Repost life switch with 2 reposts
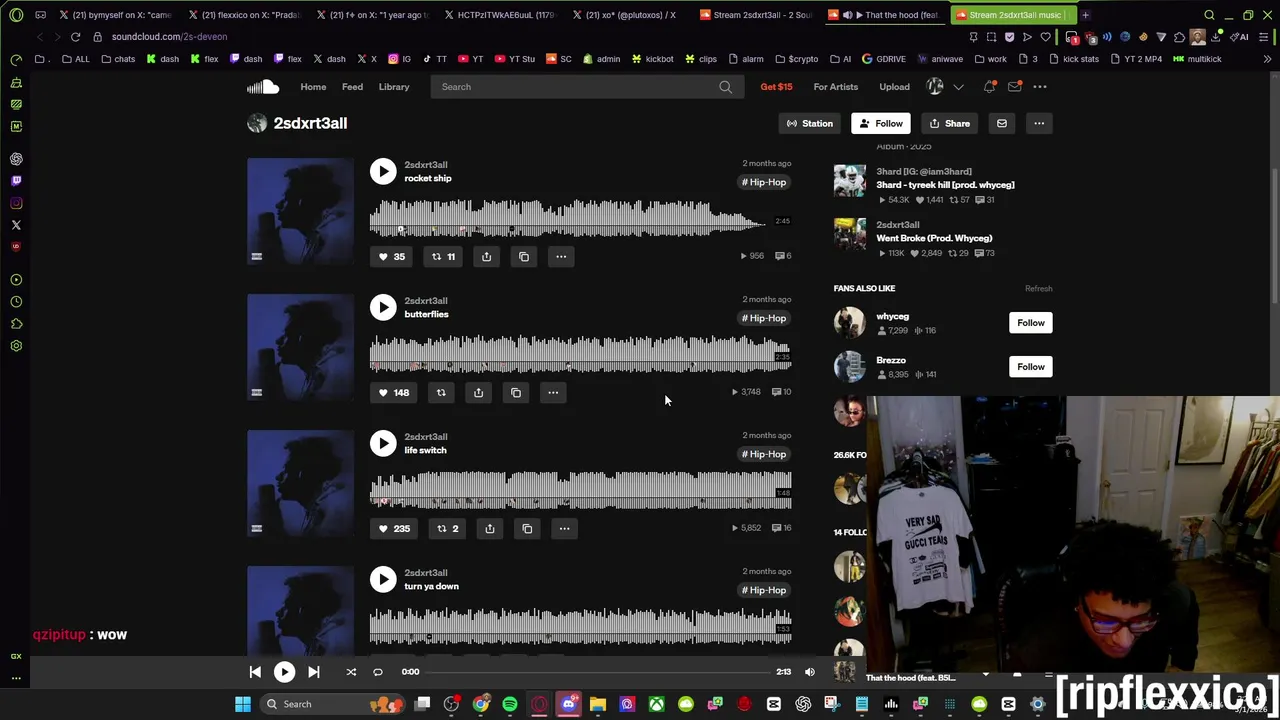Screen dimensions: 1280x720 (x=447, y=529)
